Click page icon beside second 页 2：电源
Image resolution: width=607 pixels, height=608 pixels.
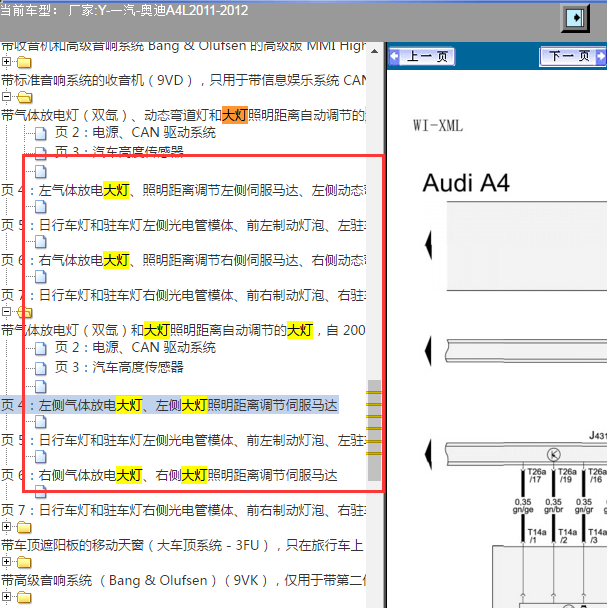[x=41, y=348]
